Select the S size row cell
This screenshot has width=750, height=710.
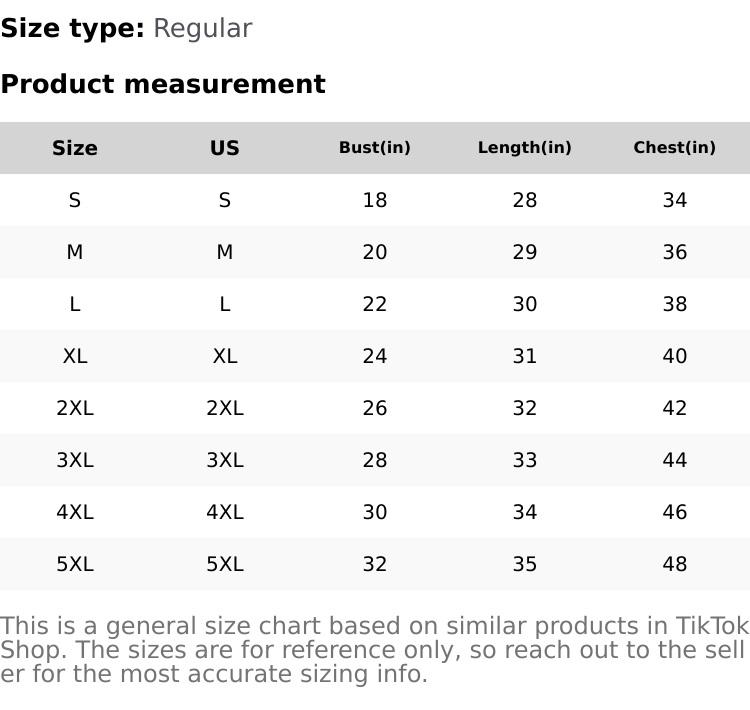coord(75,200)
